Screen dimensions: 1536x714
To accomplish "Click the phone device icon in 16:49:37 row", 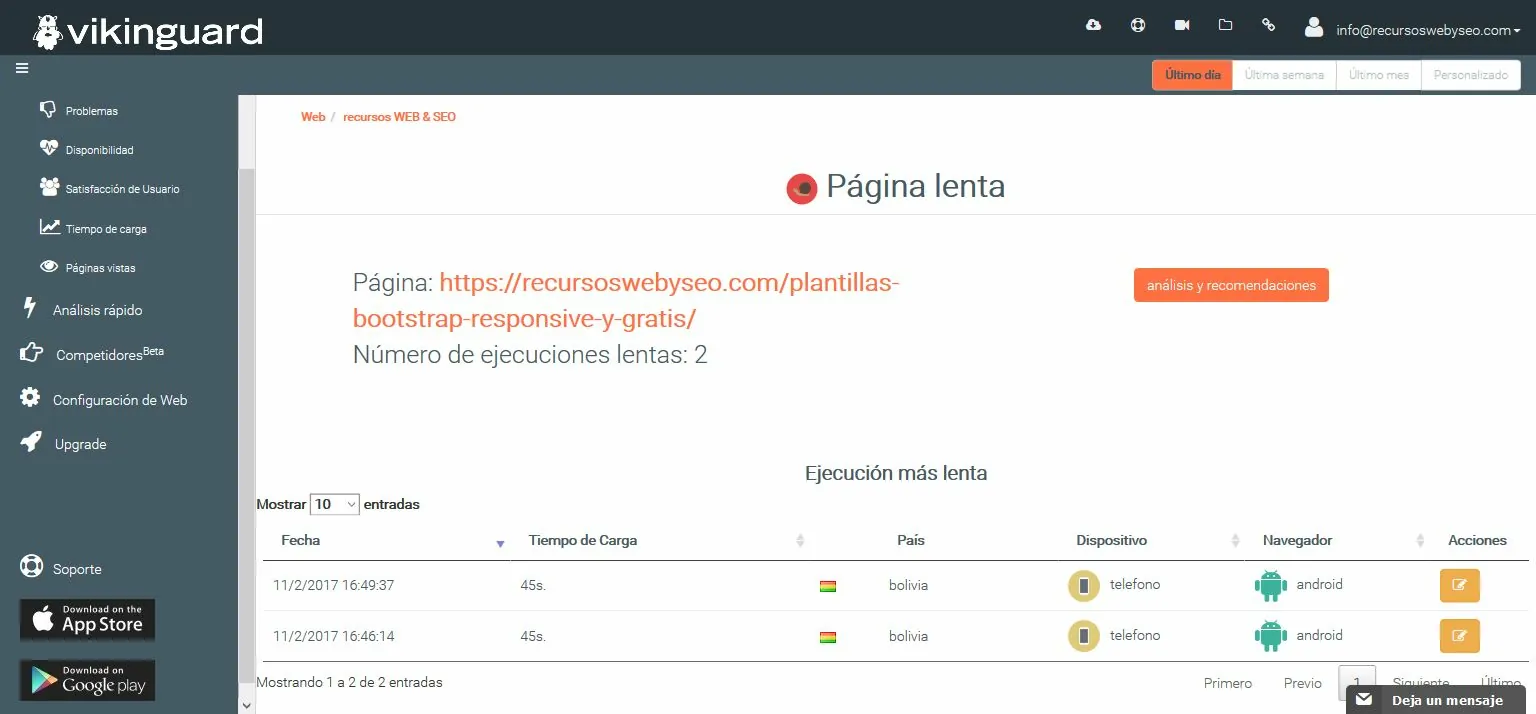I will click(x=1084, y=585).
